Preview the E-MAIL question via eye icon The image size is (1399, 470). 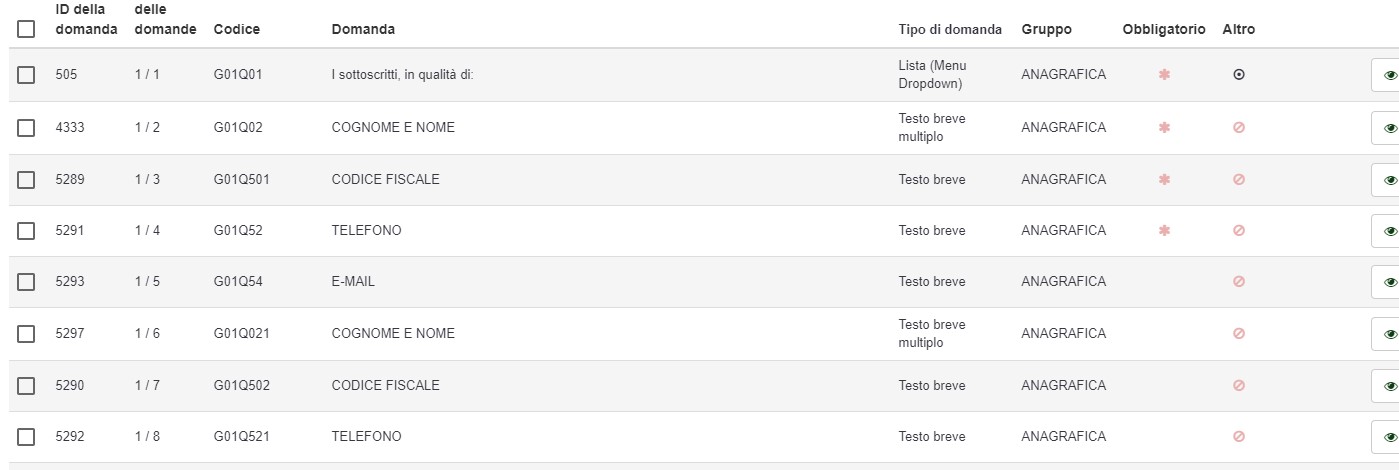tap(1389, 283)
